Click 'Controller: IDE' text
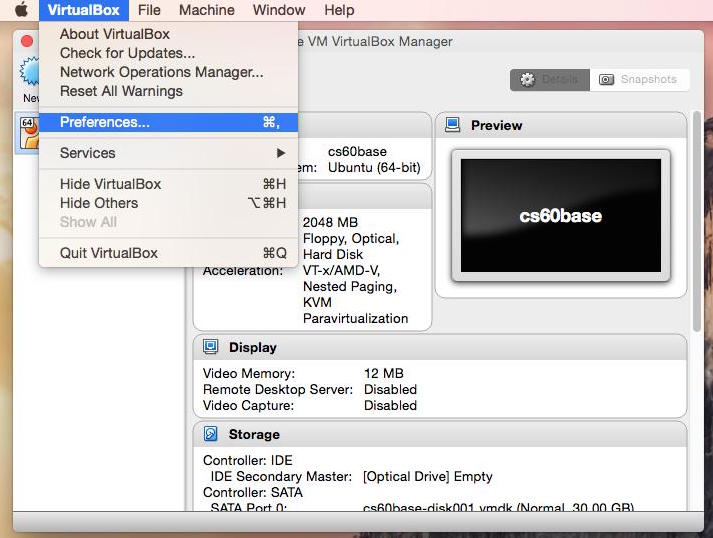Image resolution: width=713 pixels, height=538 pixels. click(x=248, y=461)
